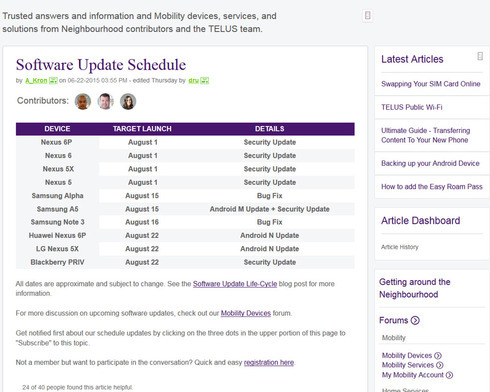
Task: Select the LG Nexus 5X table cell
Action: (x=57, y=249)
